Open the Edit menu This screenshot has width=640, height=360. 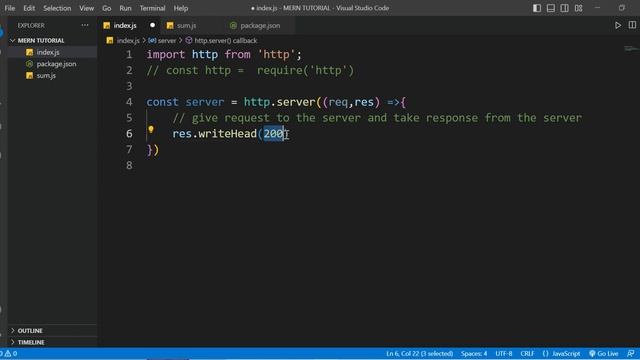point(29,8)
